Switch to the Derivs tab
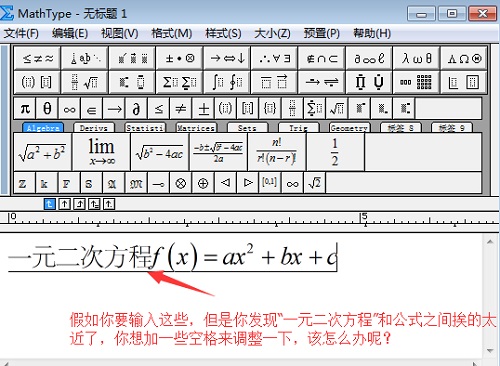This screenshot has height=366, width=500. [94, 128]
